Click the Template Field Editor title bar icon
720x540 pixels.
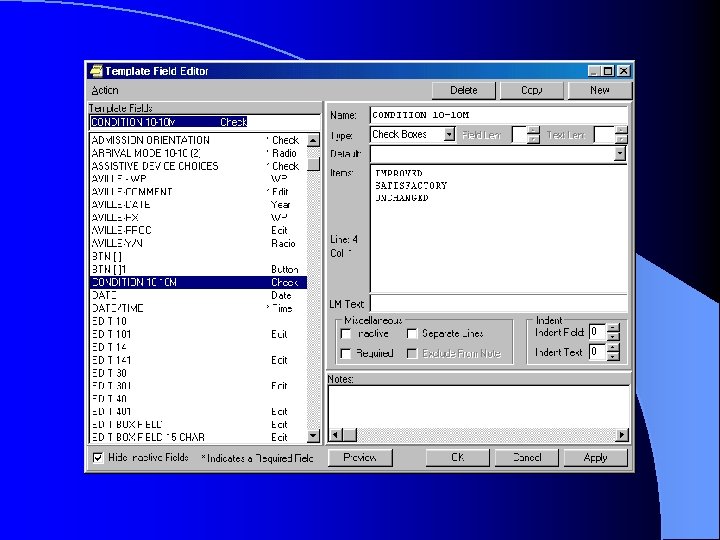(96, 71)
